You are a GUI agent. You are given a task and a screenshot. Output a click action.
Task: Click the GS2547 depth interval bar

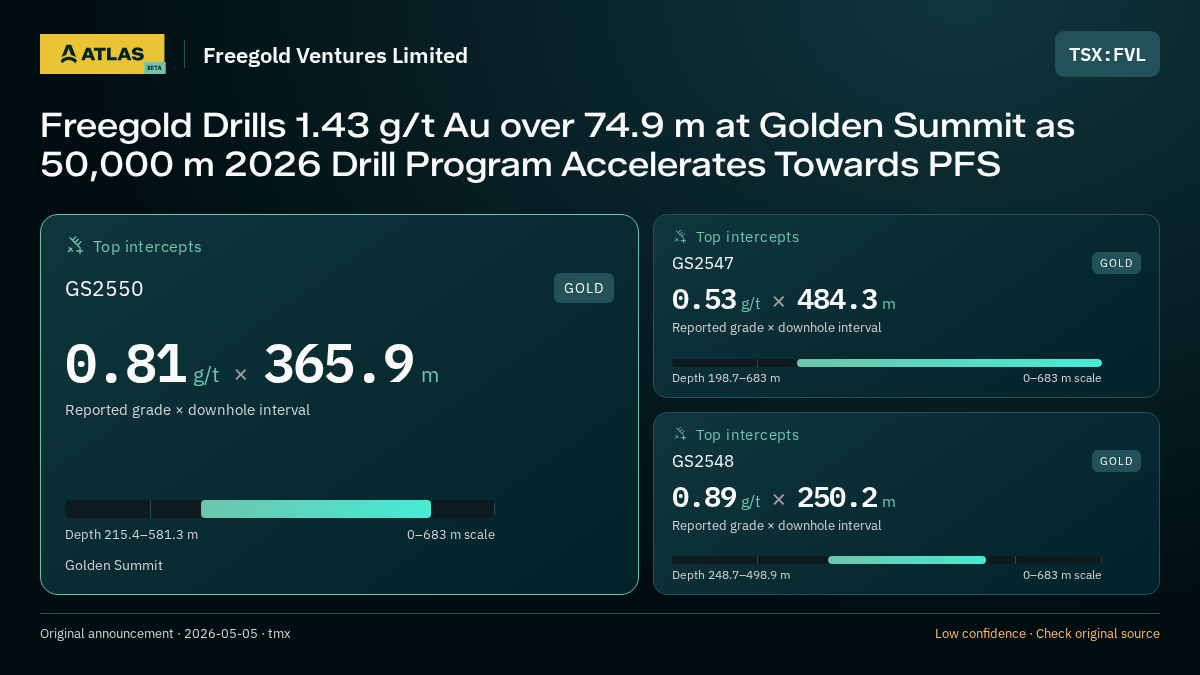pos(887,363)
